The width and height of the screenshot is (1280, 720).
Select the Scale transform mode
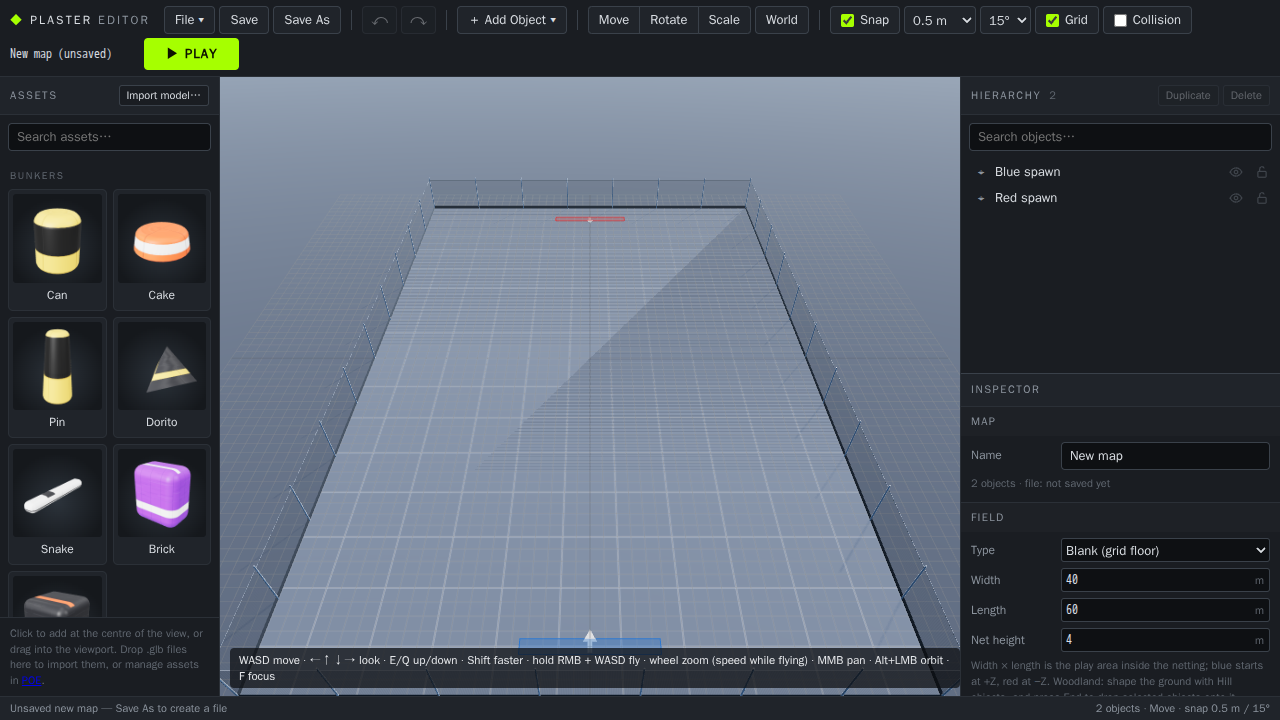point(724,20)
